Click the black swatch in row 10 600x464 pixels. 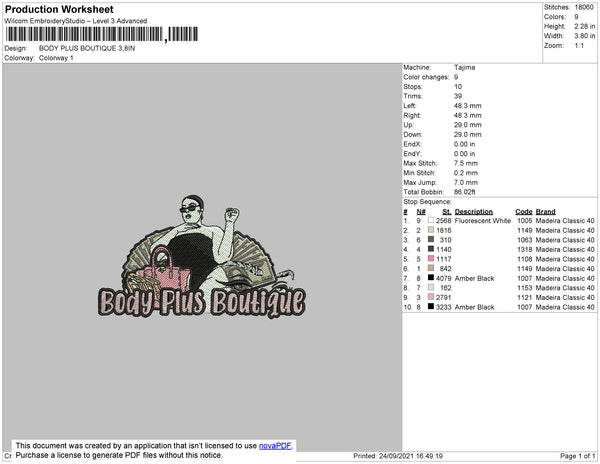(431, 306)
